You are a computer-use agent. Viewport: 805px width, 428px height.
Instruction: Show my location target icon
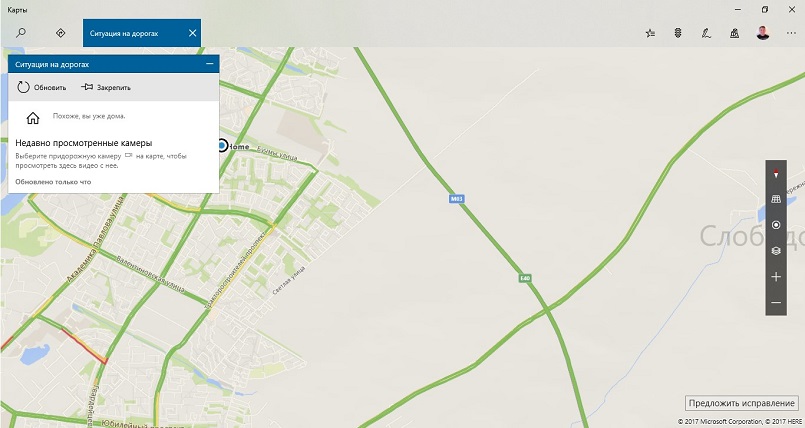[x=776, y=225]
